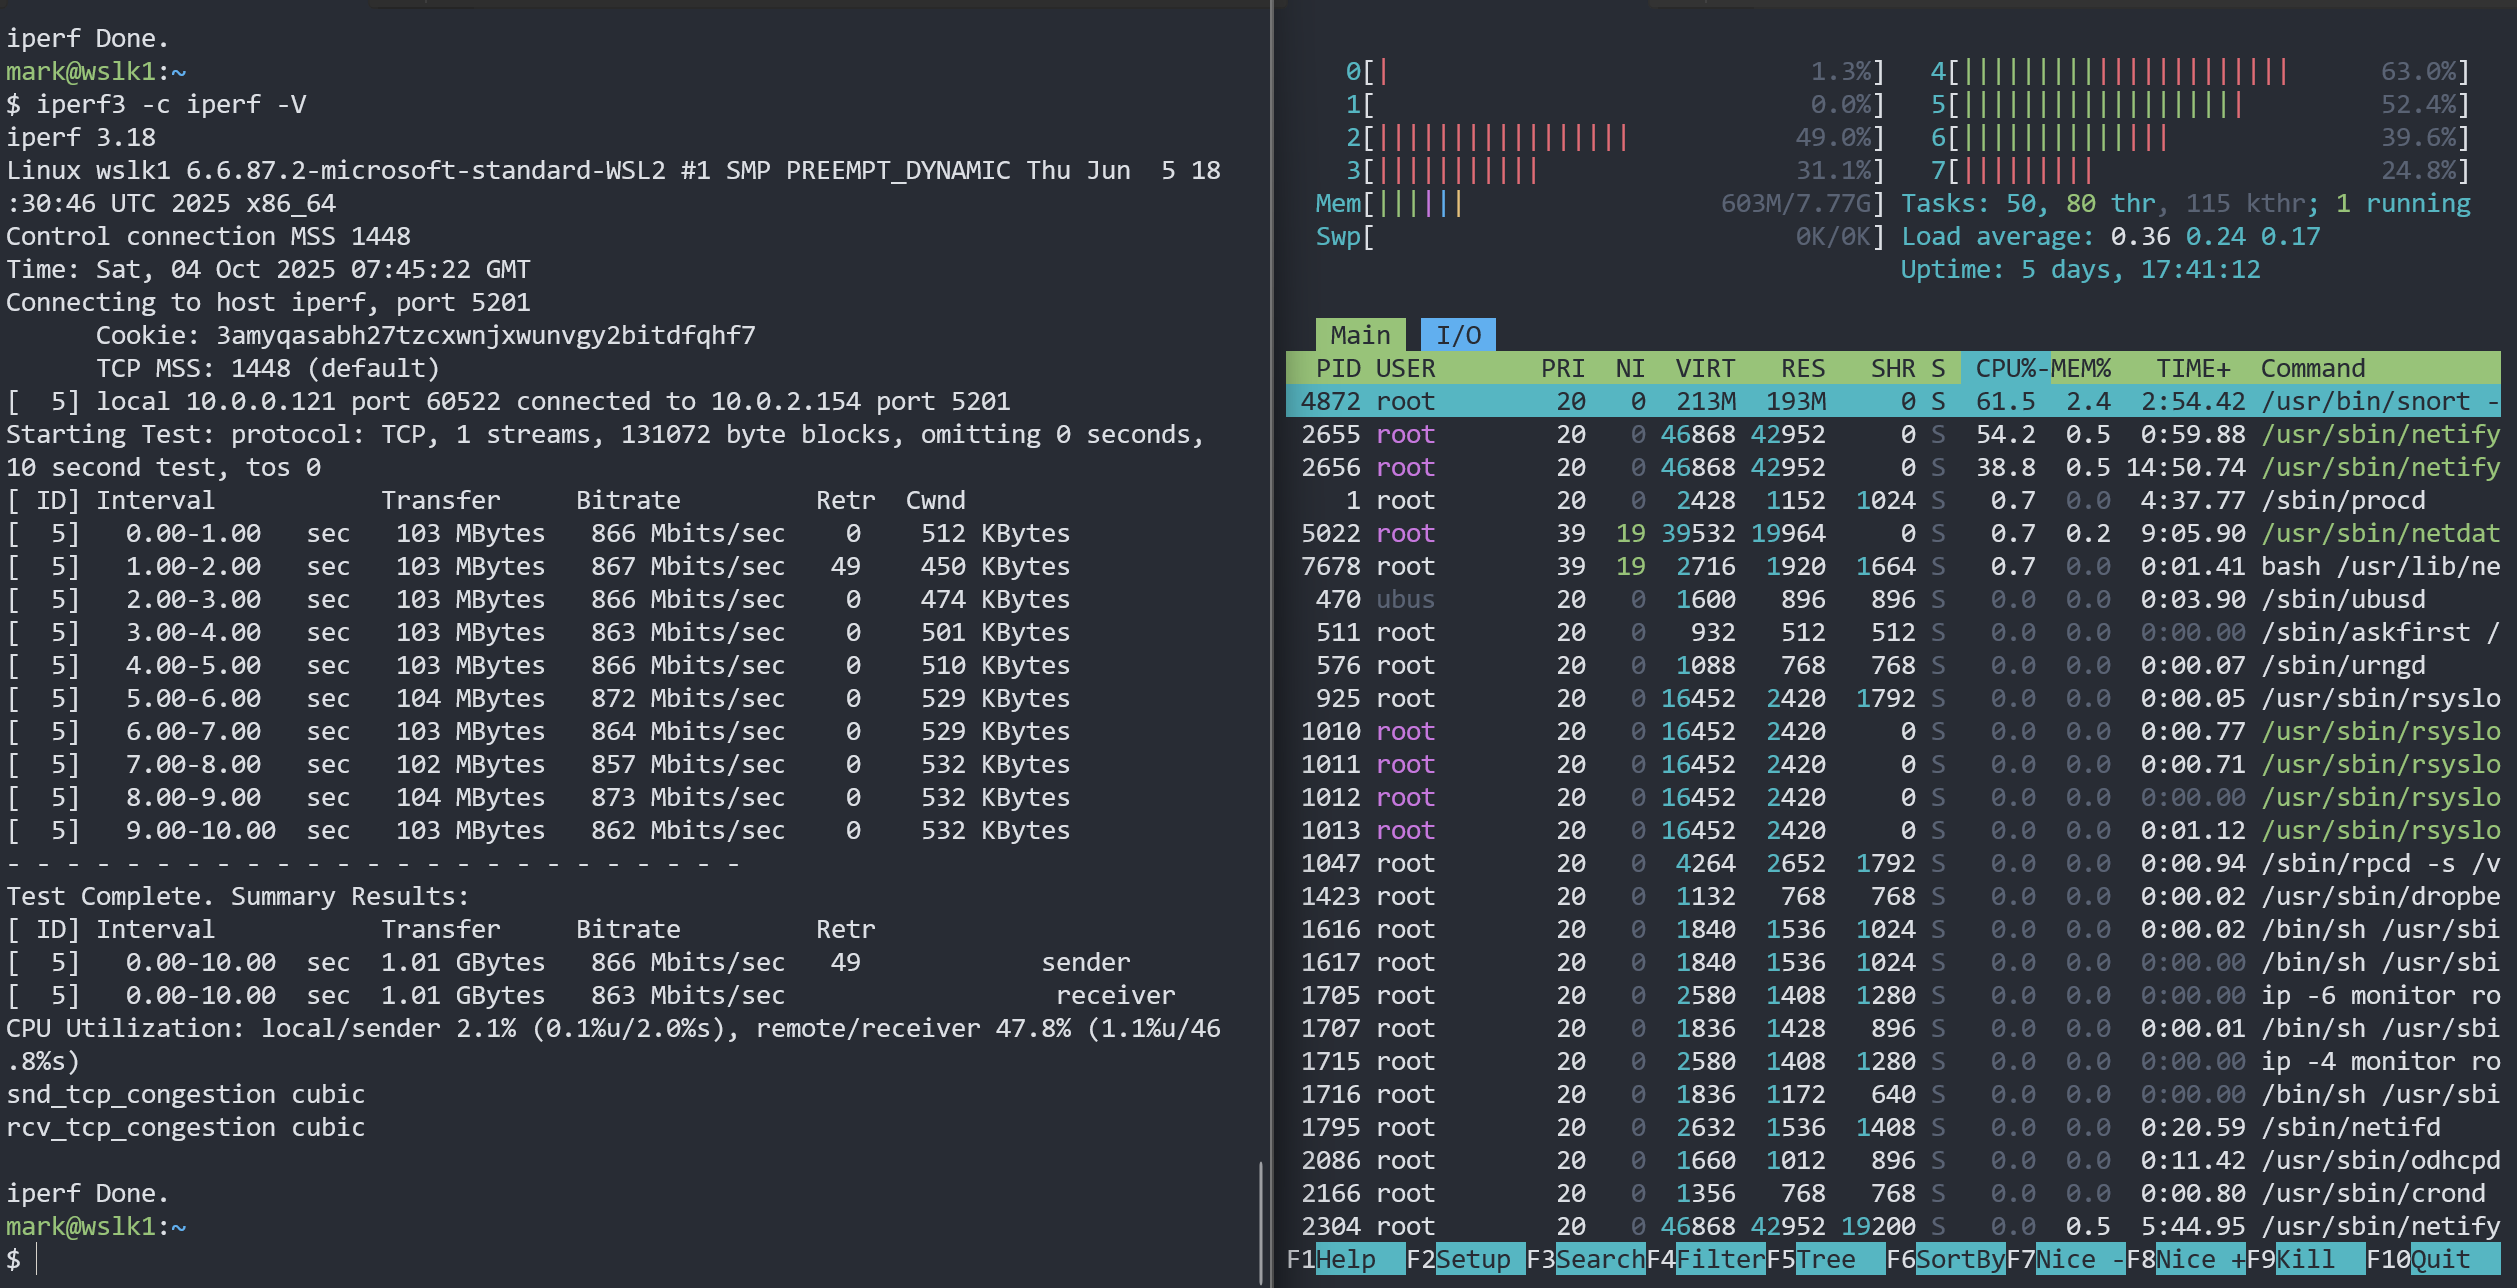The image size is (2517, 1288).
Task: Sort by the CPU% column header
Action: [x=2004, y=368]
